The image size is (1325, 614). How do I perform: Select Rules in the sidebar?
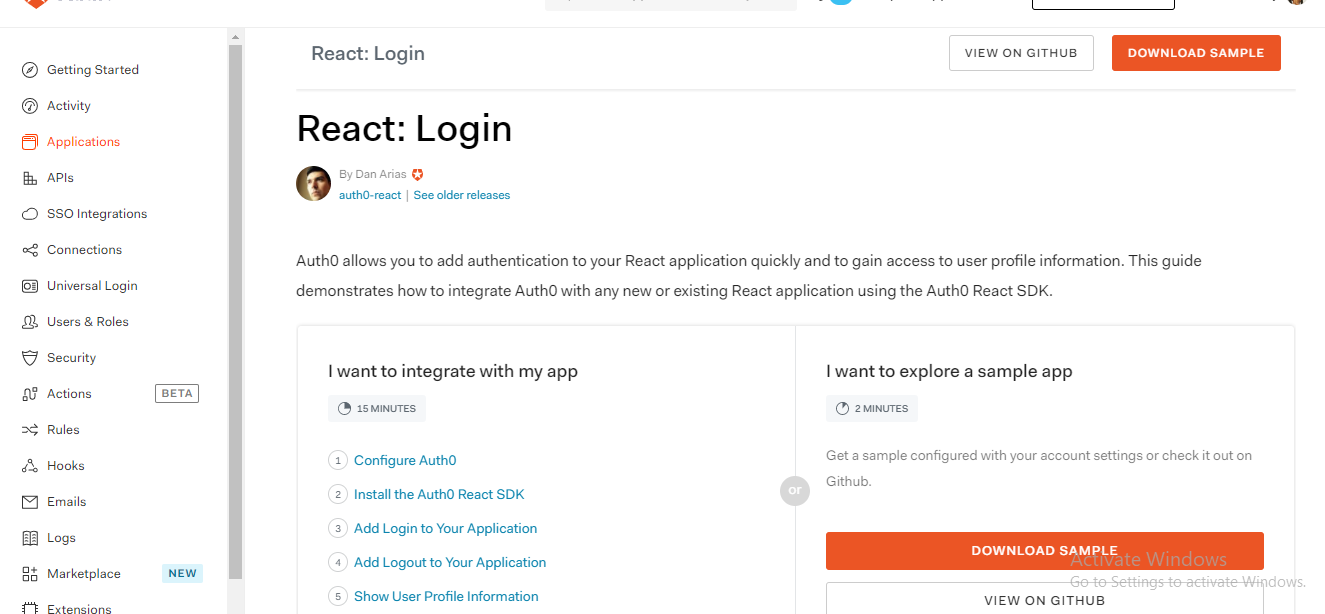[x=63, y=430]
